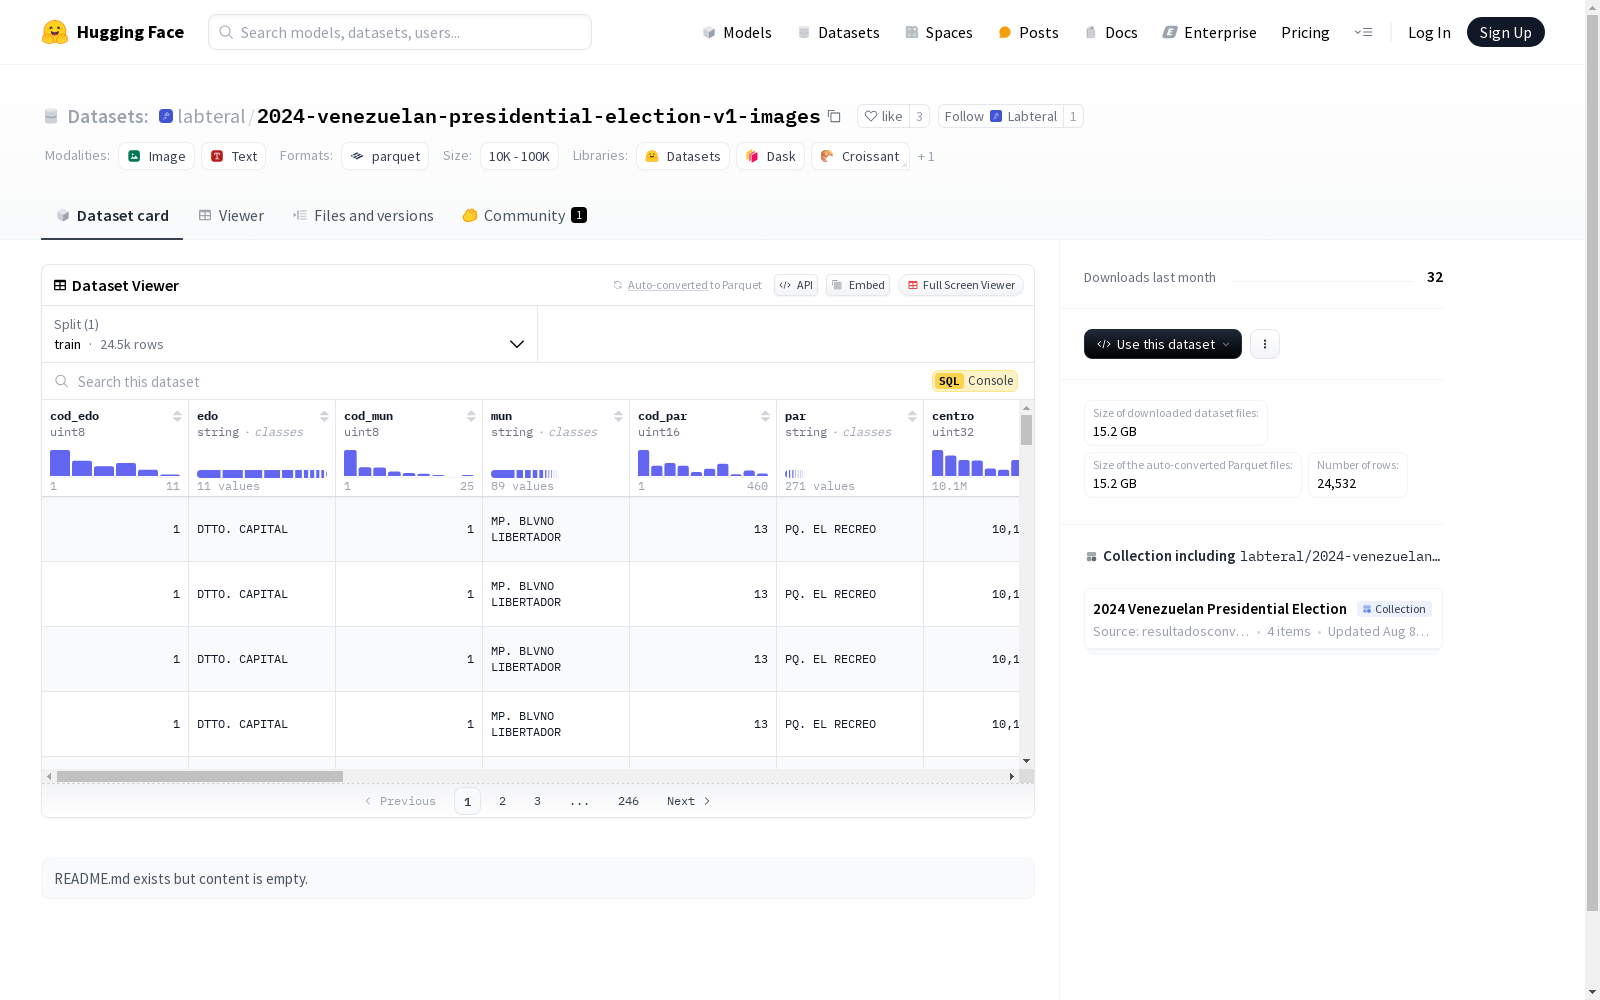Open the Files and versions tab
1600x1000 pixels.
363,216
